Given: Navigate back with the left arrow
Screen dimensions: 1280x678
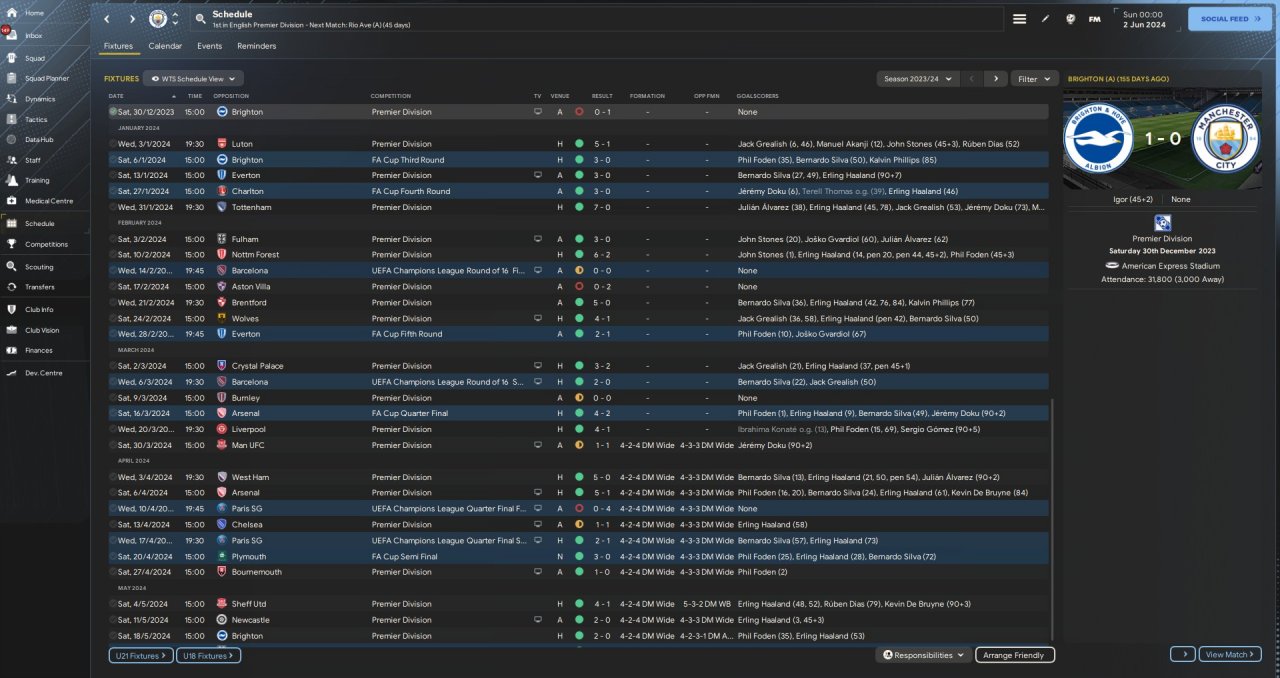Looking at the screenshot, I should click(107, 19).
